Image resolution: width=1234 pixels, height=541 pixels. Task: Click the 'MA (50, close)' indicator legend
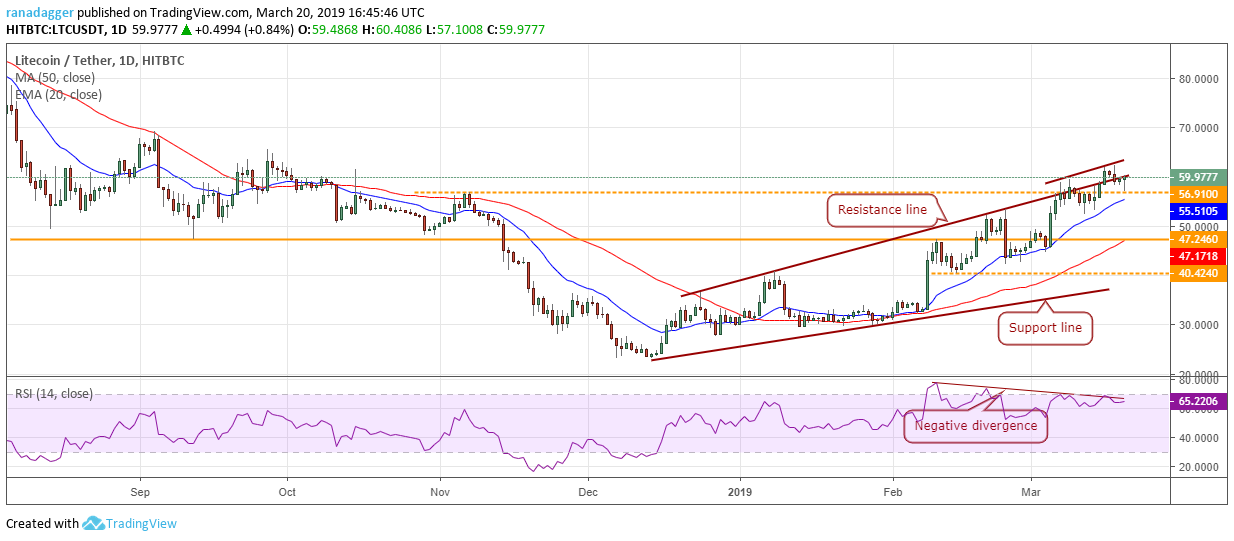tap(54, 78)
